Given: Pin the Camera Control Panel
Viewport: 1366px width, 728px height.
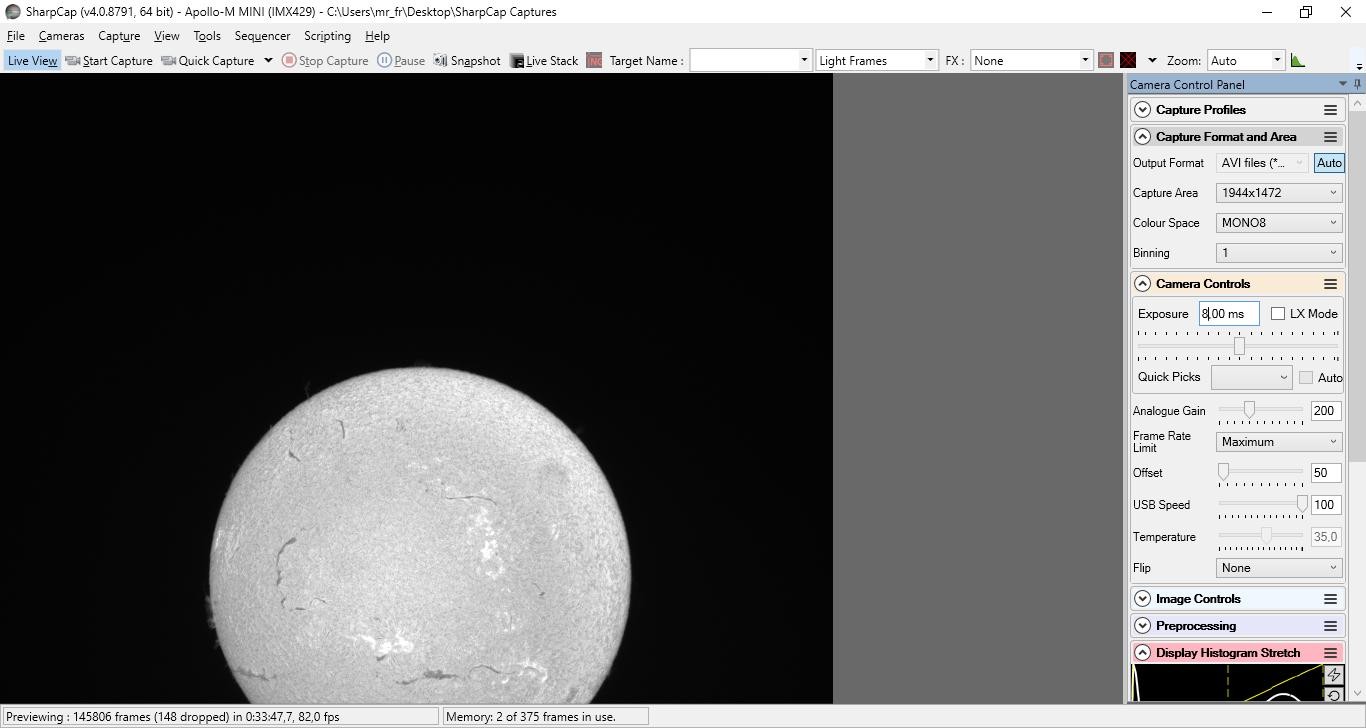Looking at the screenshot, I should click(1357, 84).
